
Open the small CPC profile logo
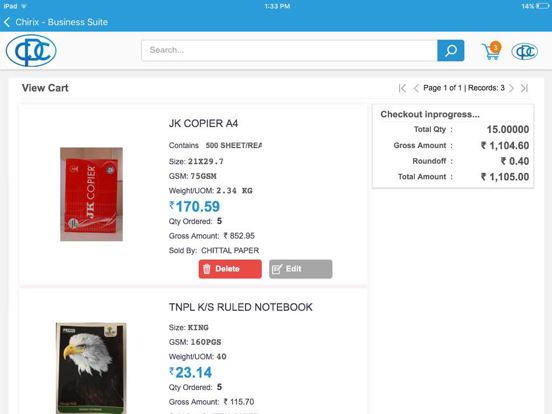pyautogui.click(x=525, y=51)
